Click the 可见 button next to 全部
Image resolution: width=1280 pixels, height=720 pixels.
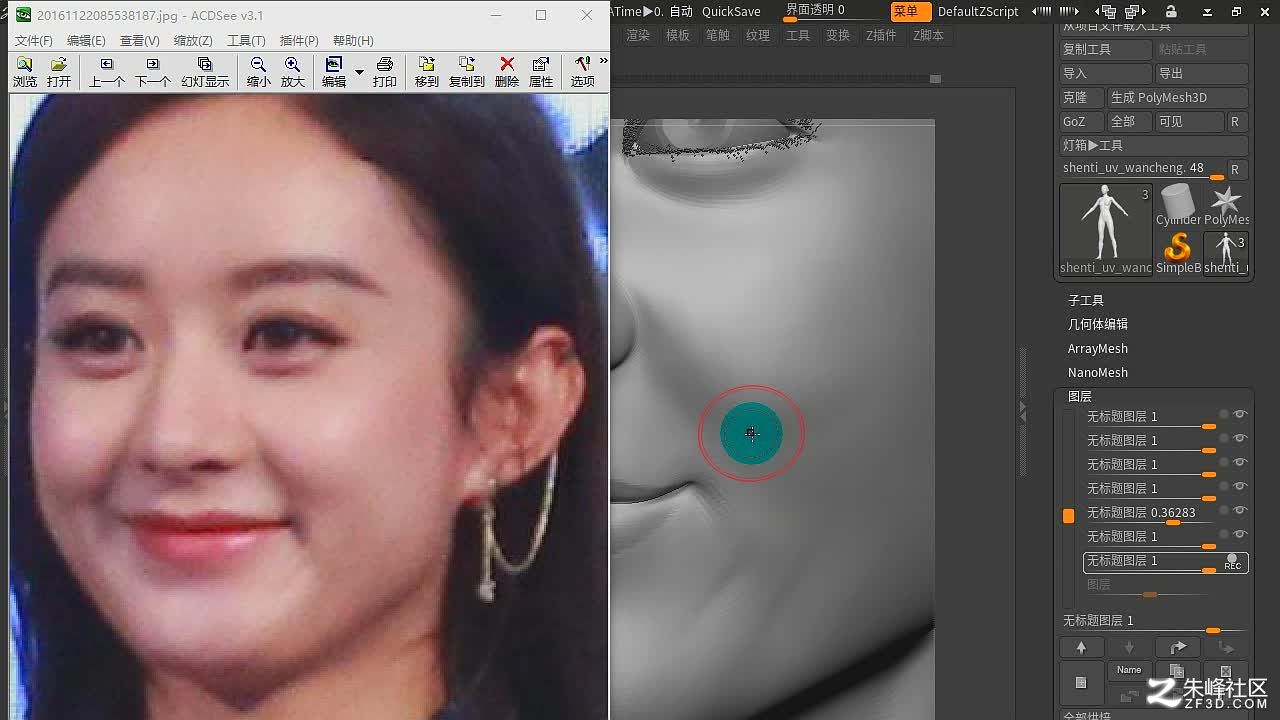pyautogui.click(x=1190, y=121)
